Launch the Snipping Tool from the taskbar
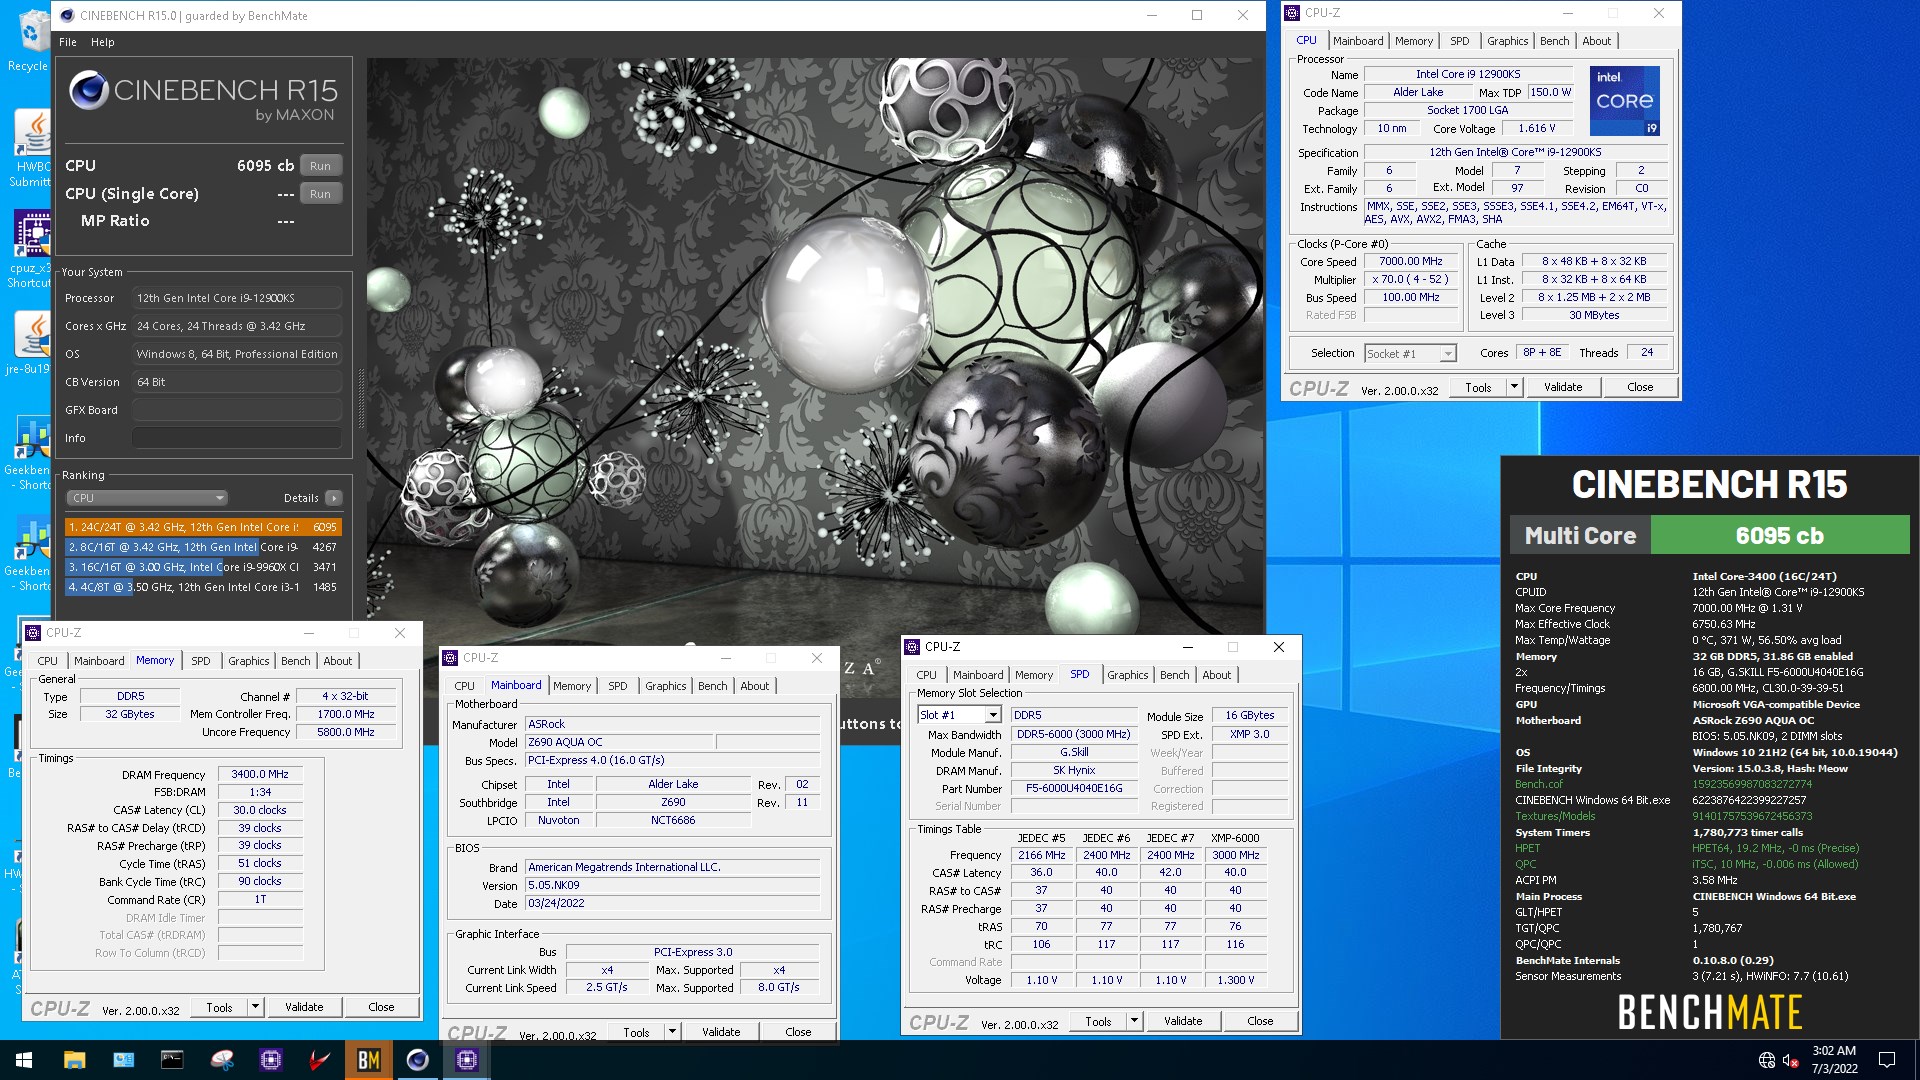 tap(222, 1060)
